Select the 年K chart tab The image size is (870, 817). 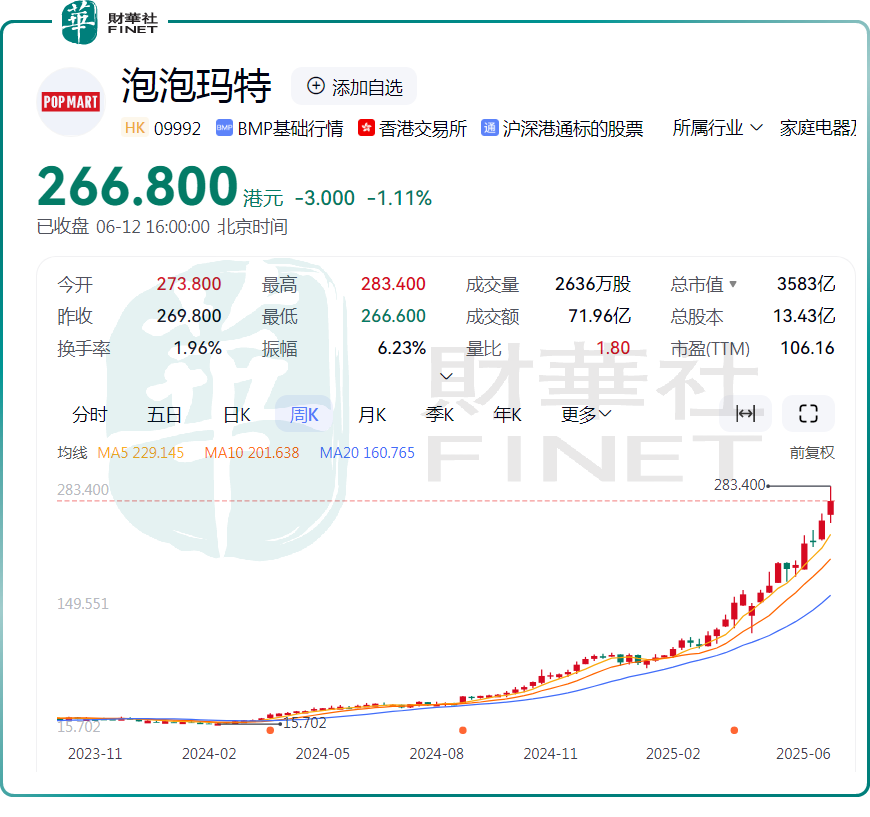tap(507, 414)
